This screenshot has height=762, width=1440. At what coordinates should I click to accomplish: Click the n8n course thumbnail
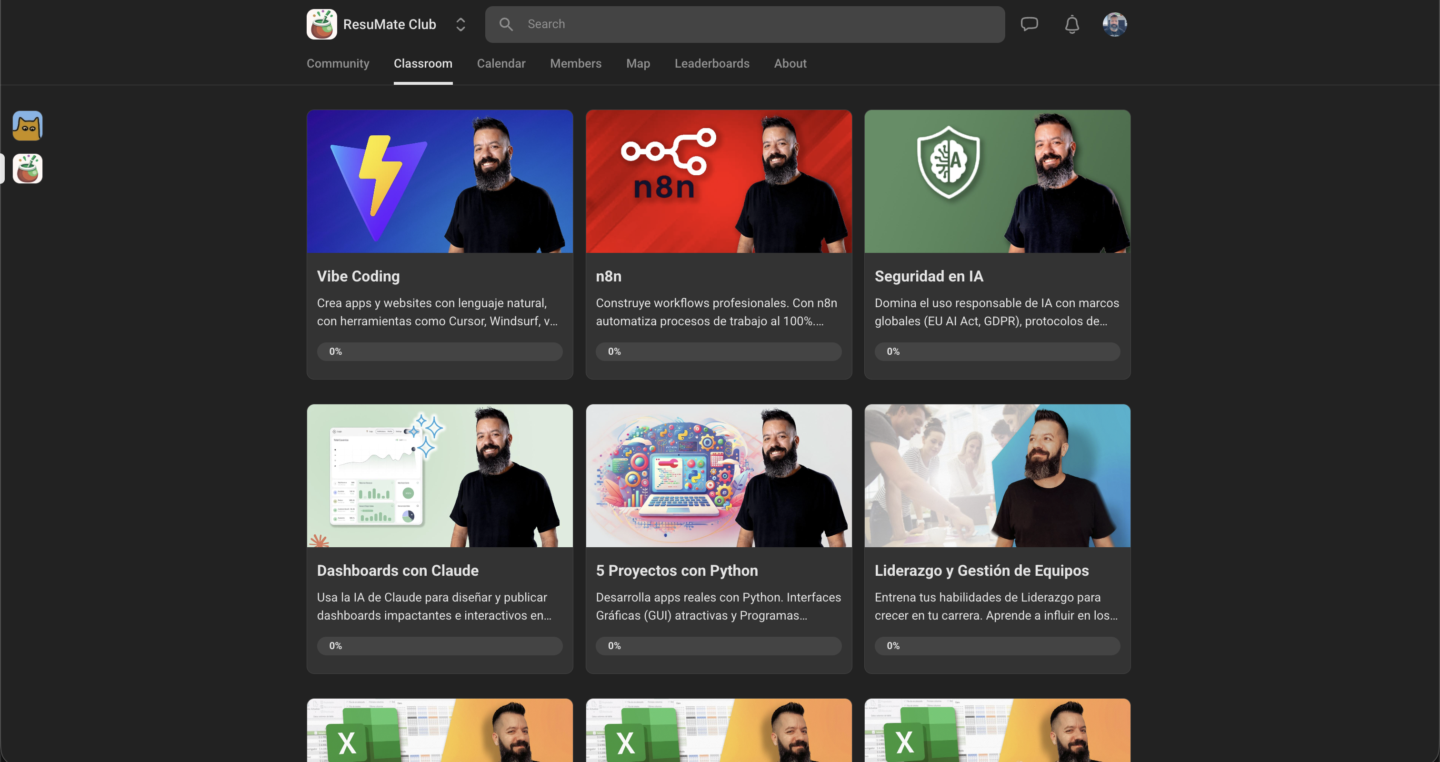coord(719,181)
